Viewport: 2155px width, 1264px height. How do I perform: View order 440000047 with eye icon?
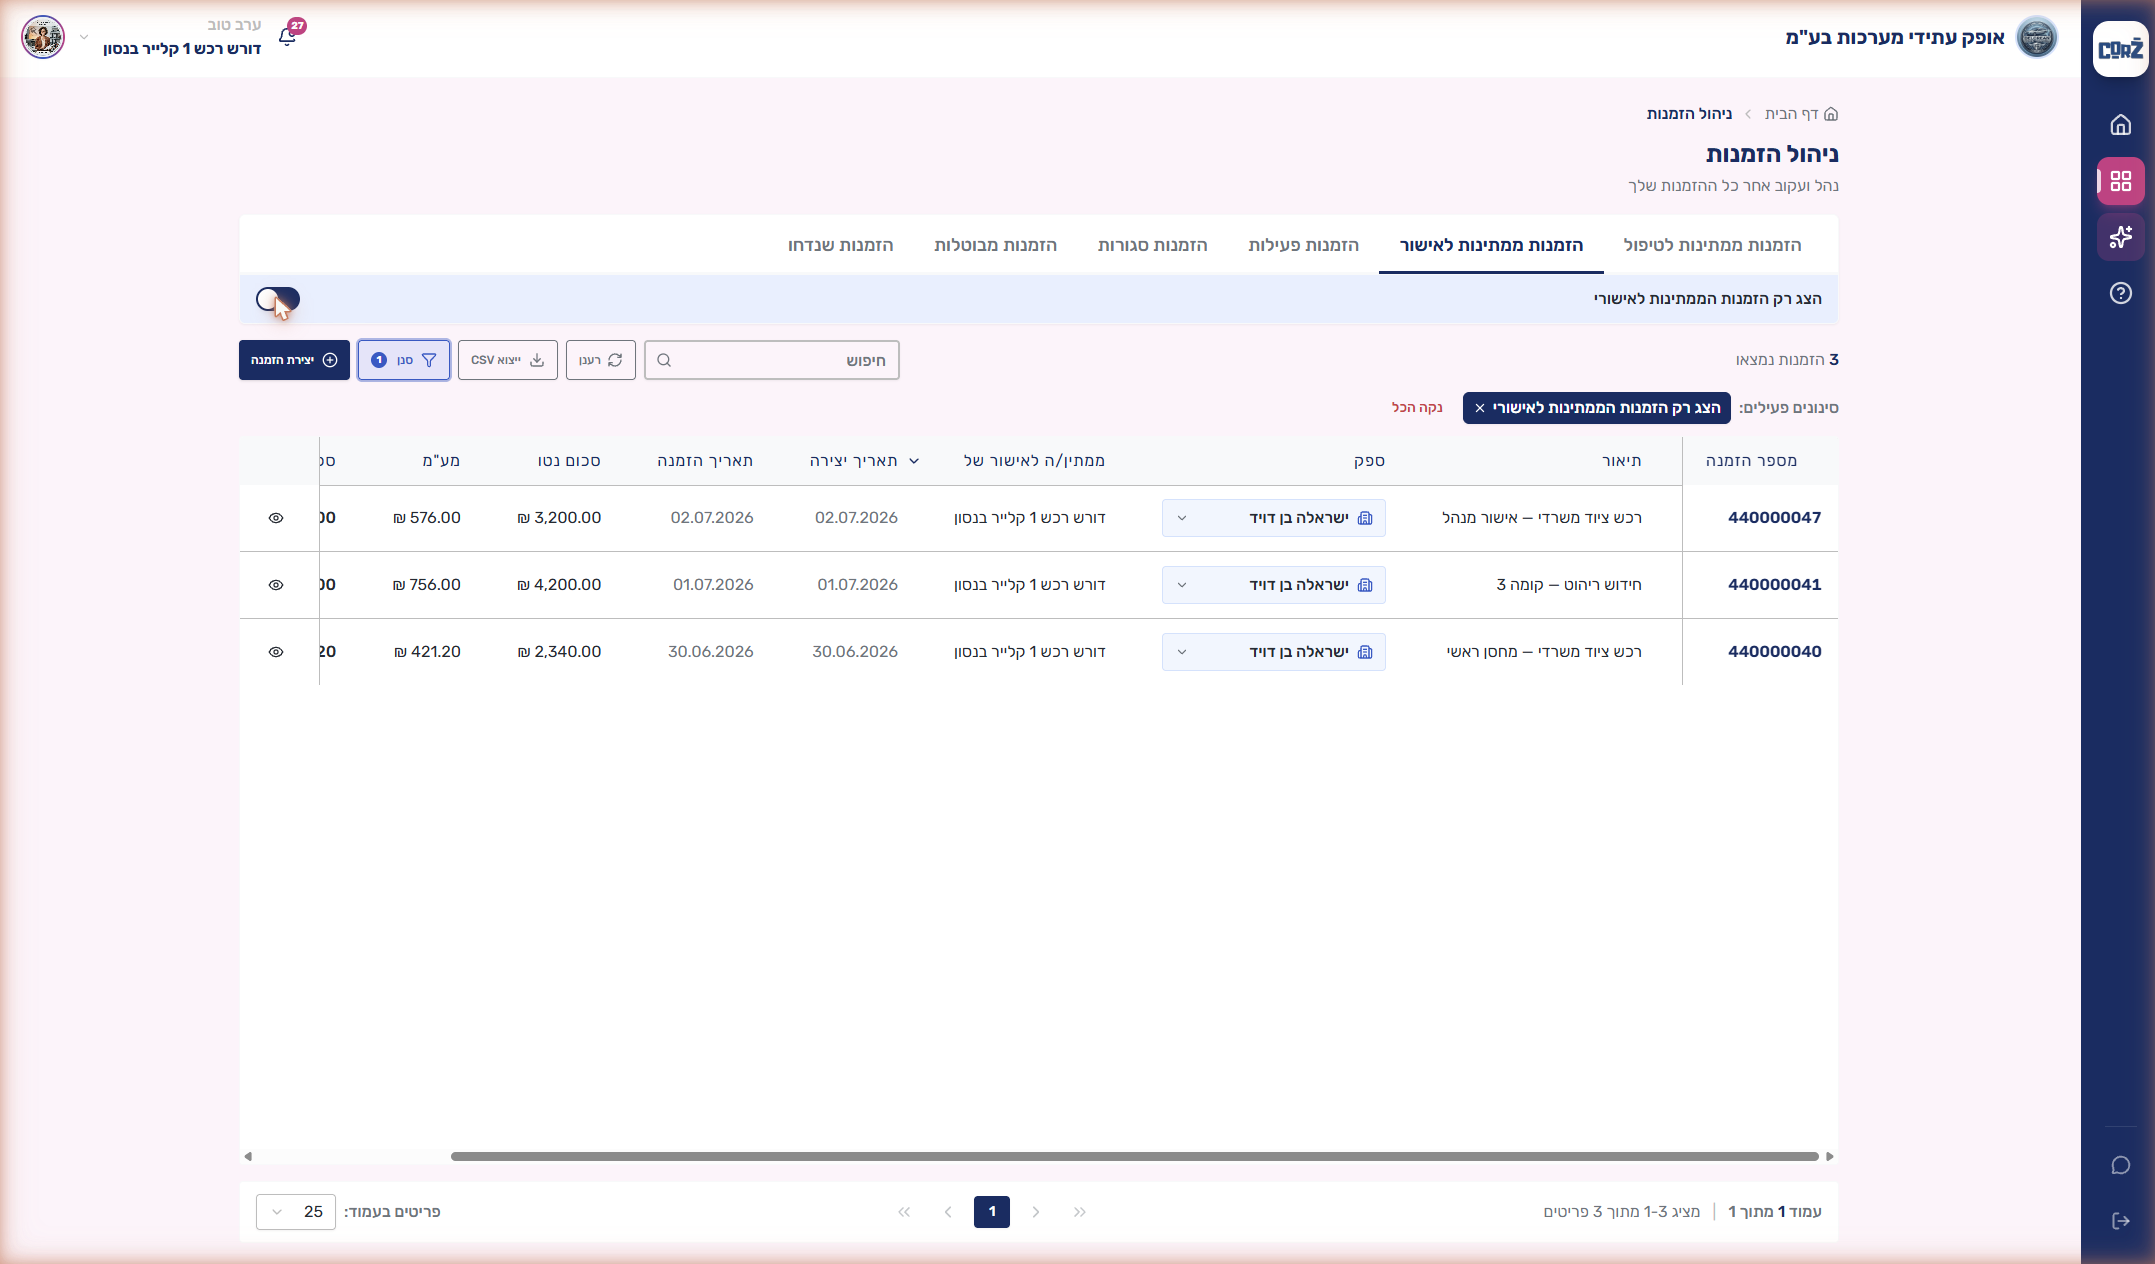276,518
